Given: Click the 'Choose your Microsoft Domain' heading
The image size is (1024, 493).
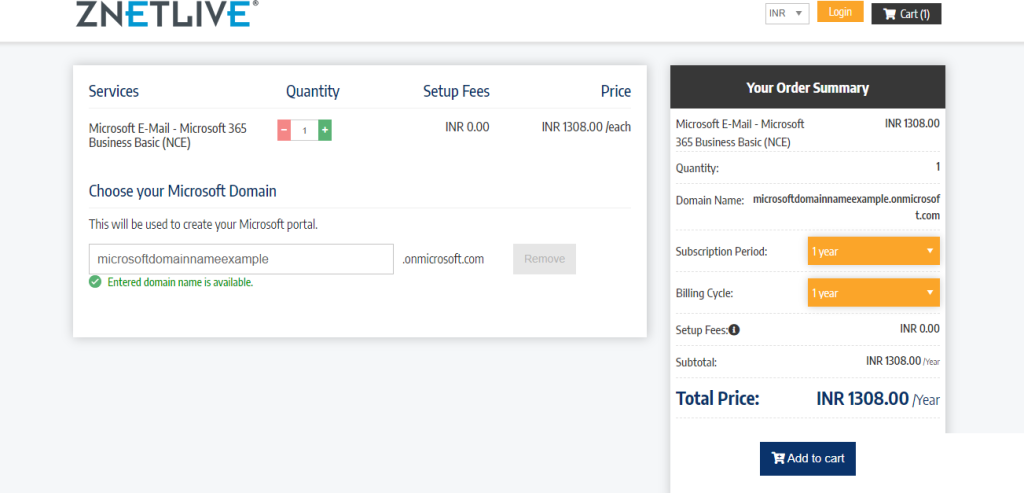Looking at the screenshot, I should pyautogui.click(x=182, y=191).
